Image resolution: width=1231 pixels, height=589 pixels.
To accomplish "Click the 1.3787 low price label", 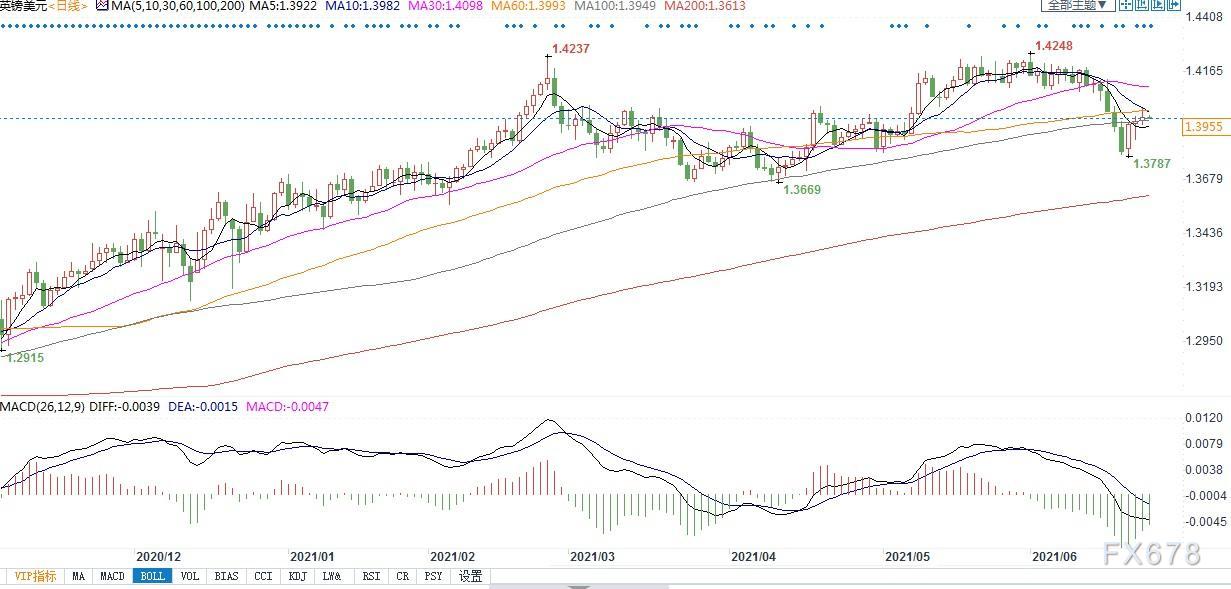I will (x=1152, y=162).
